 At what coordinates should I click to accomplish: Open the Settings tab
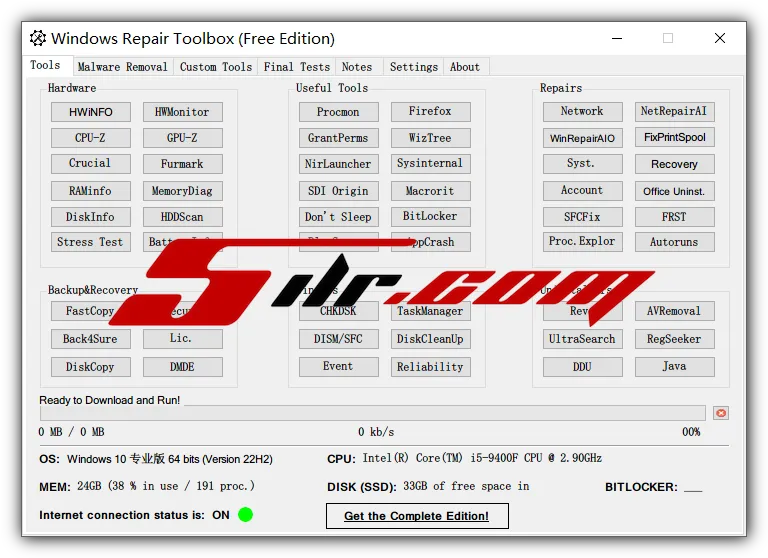tap(413, 67)
